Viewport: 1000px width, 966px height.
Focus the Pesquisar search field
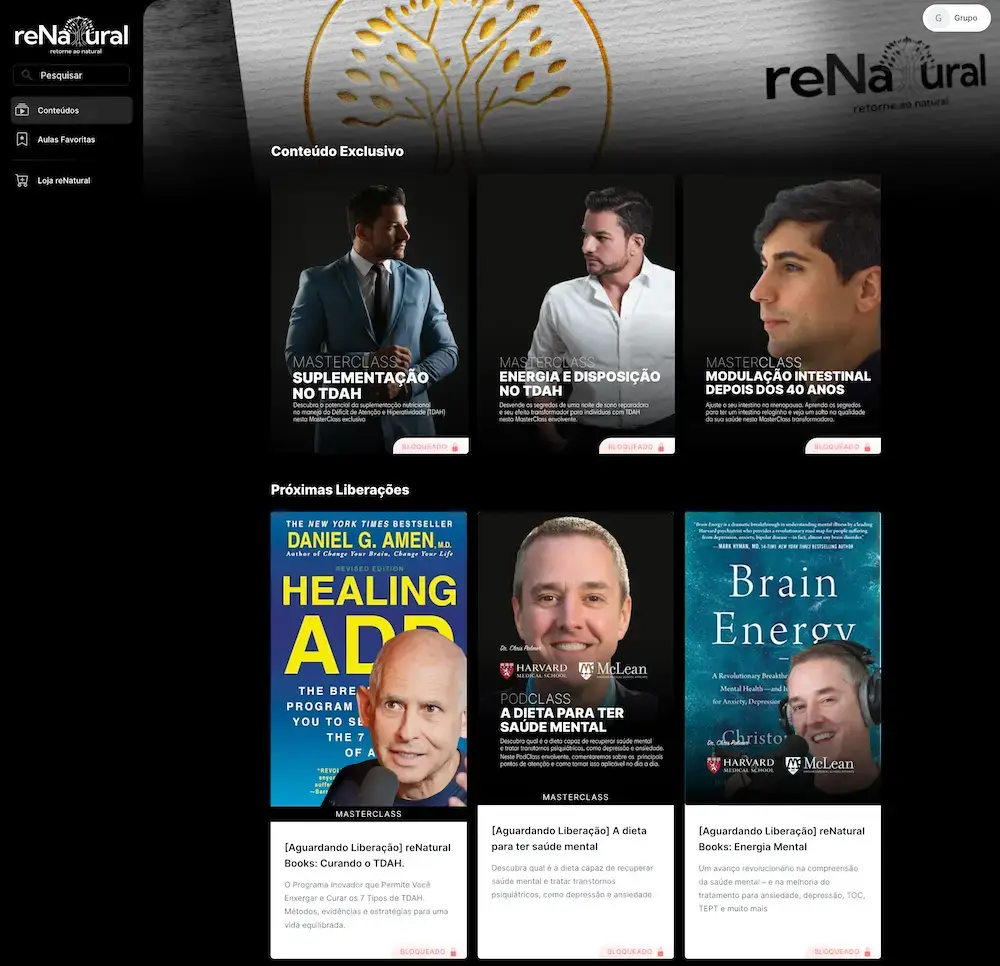(x=71, y=75)
